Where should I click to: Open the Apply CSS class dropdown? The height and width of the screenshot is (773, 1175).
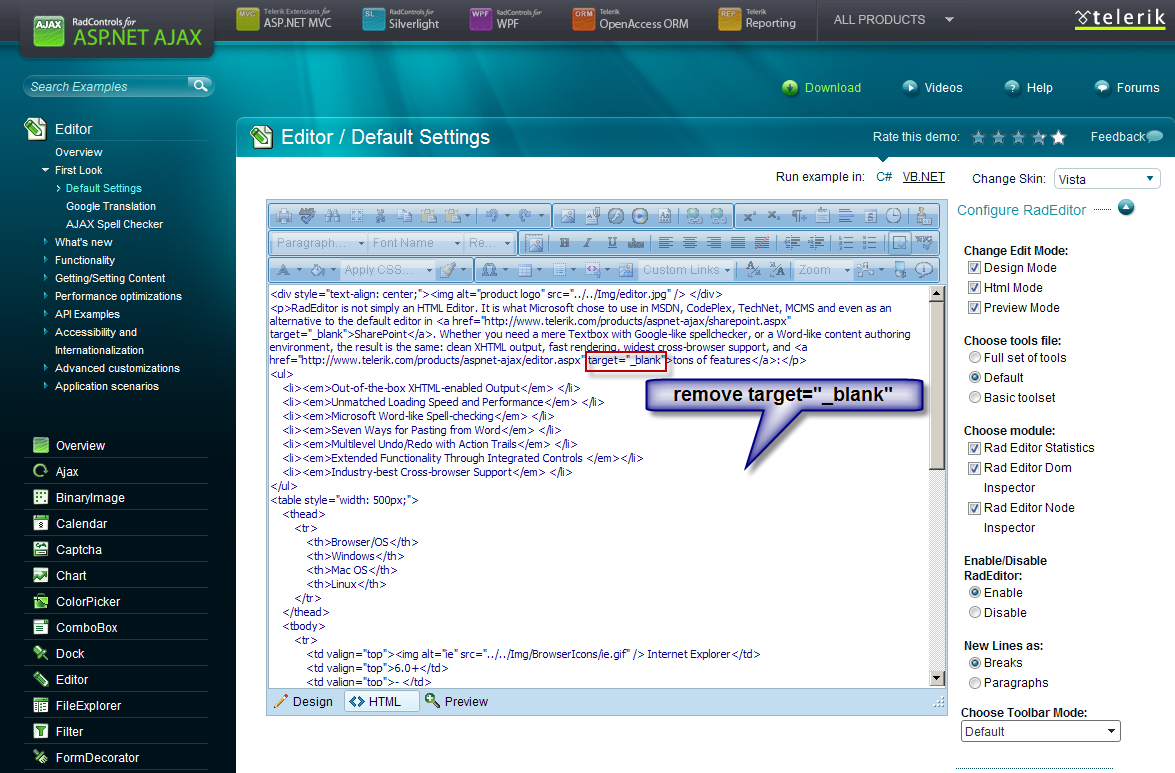(x=388, y=270)
